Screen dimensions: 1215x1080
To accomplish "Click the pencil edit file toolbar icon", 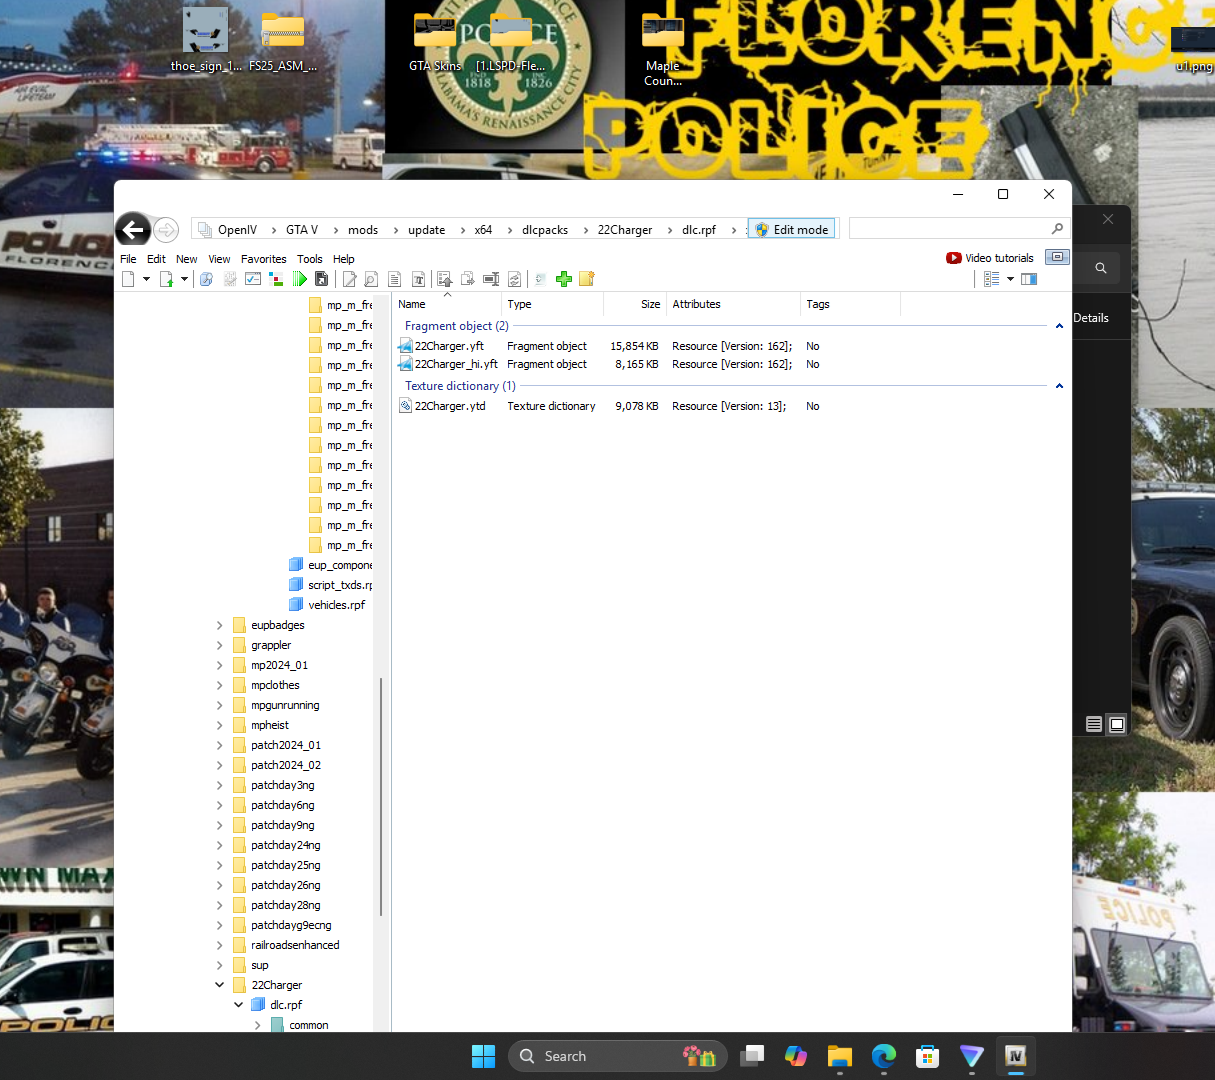I will click(x=349, y=279).
